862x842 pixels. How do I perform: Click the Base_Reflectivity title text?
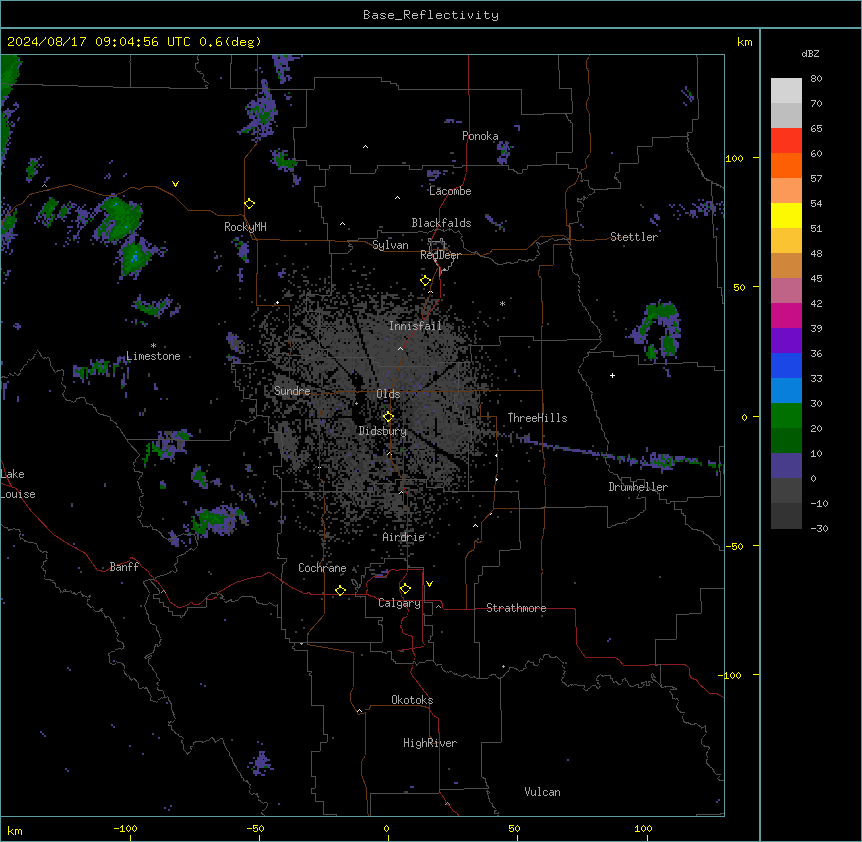point(430,15)
